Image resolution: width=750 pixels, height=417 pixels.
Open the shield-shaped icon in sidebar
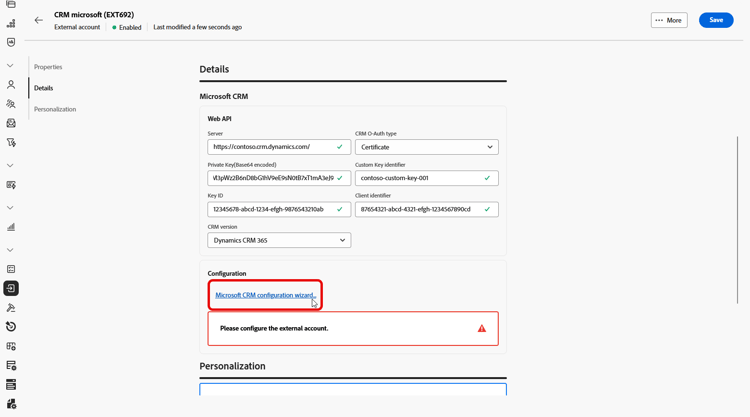point(11,43)
